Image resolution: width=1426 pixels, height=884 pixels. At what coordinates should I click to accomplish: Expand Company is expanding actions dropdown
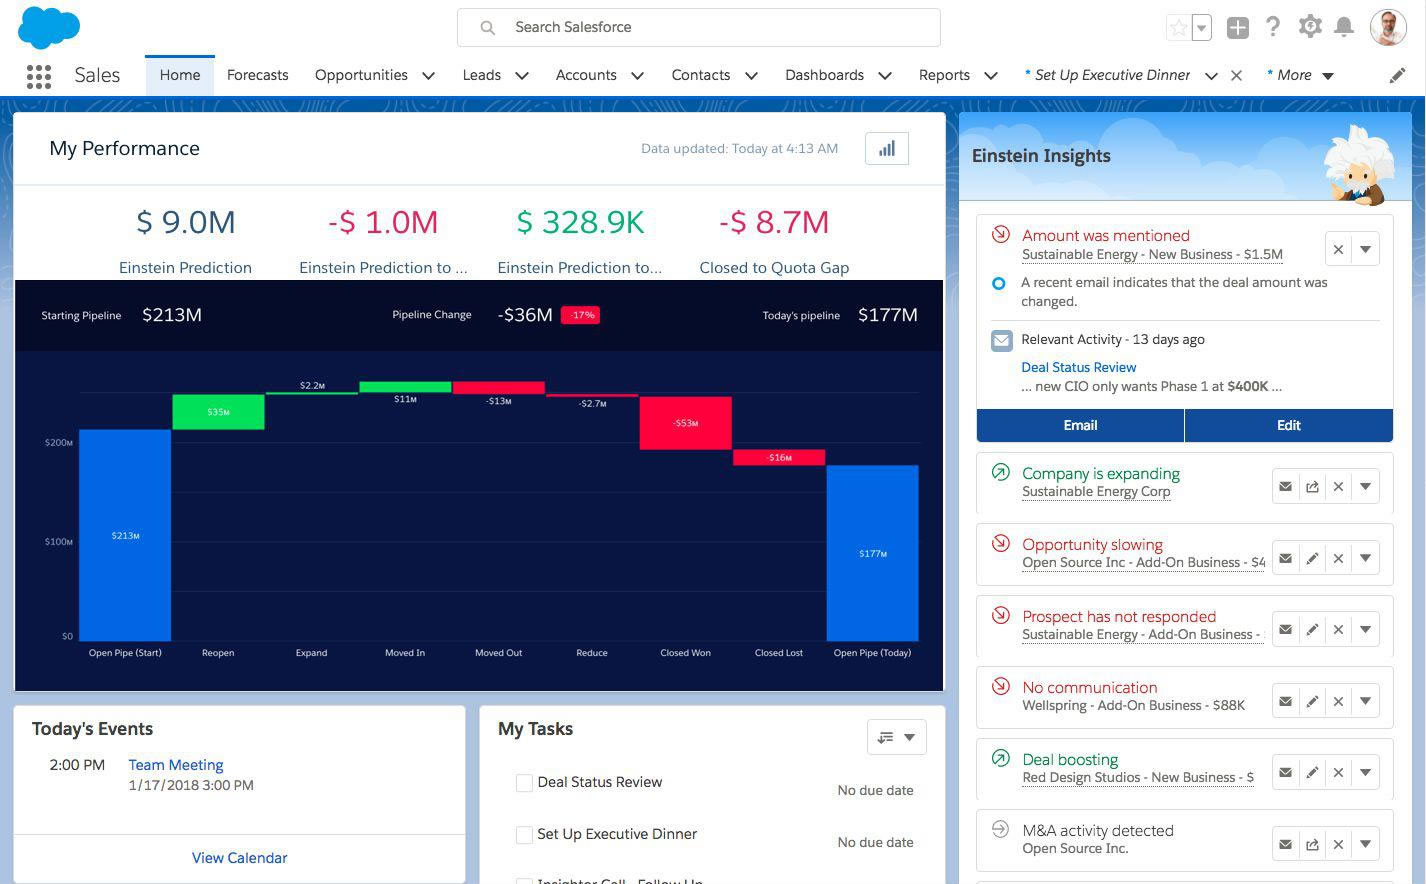(x=1365, y=487)
